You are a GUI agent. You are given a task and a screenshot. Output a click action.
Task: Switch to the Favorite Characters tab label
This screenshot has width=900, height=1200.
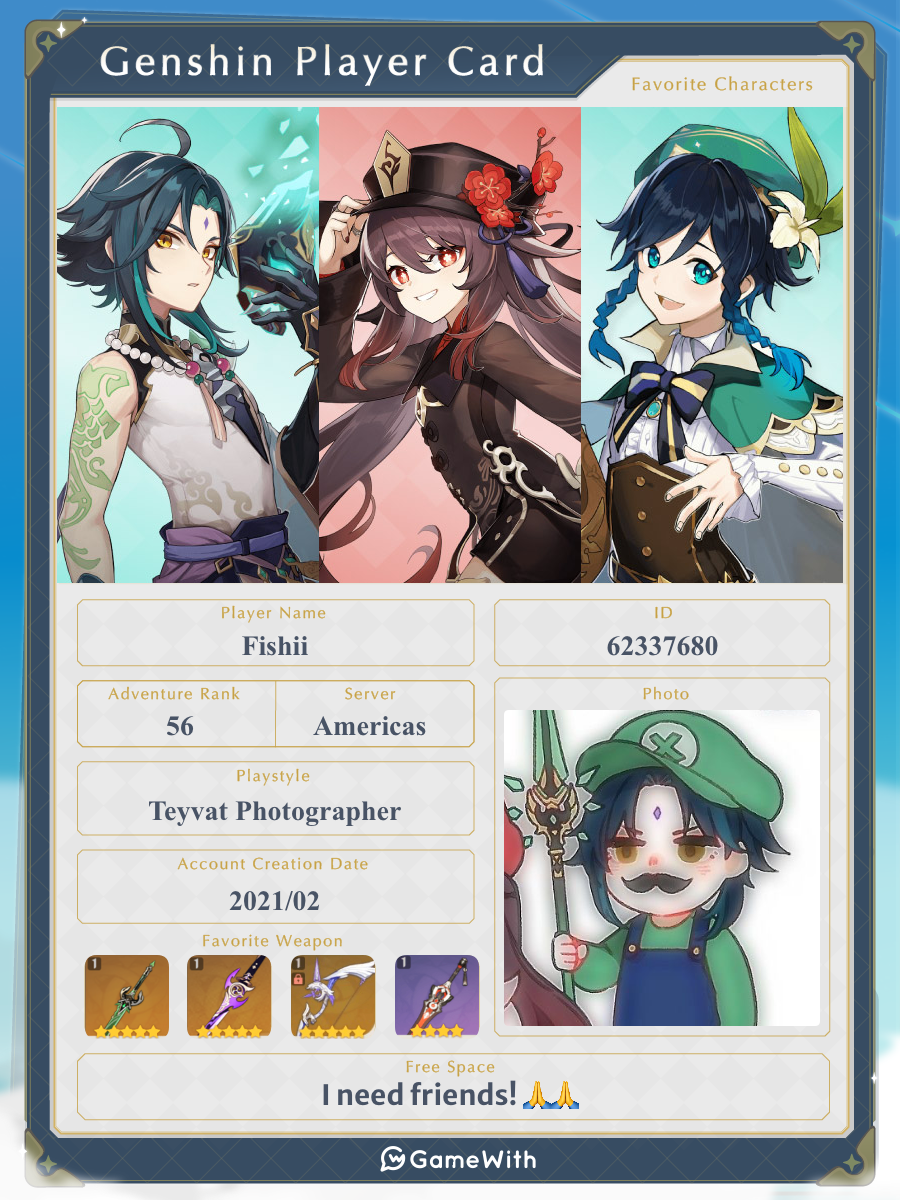coord(722,85)
